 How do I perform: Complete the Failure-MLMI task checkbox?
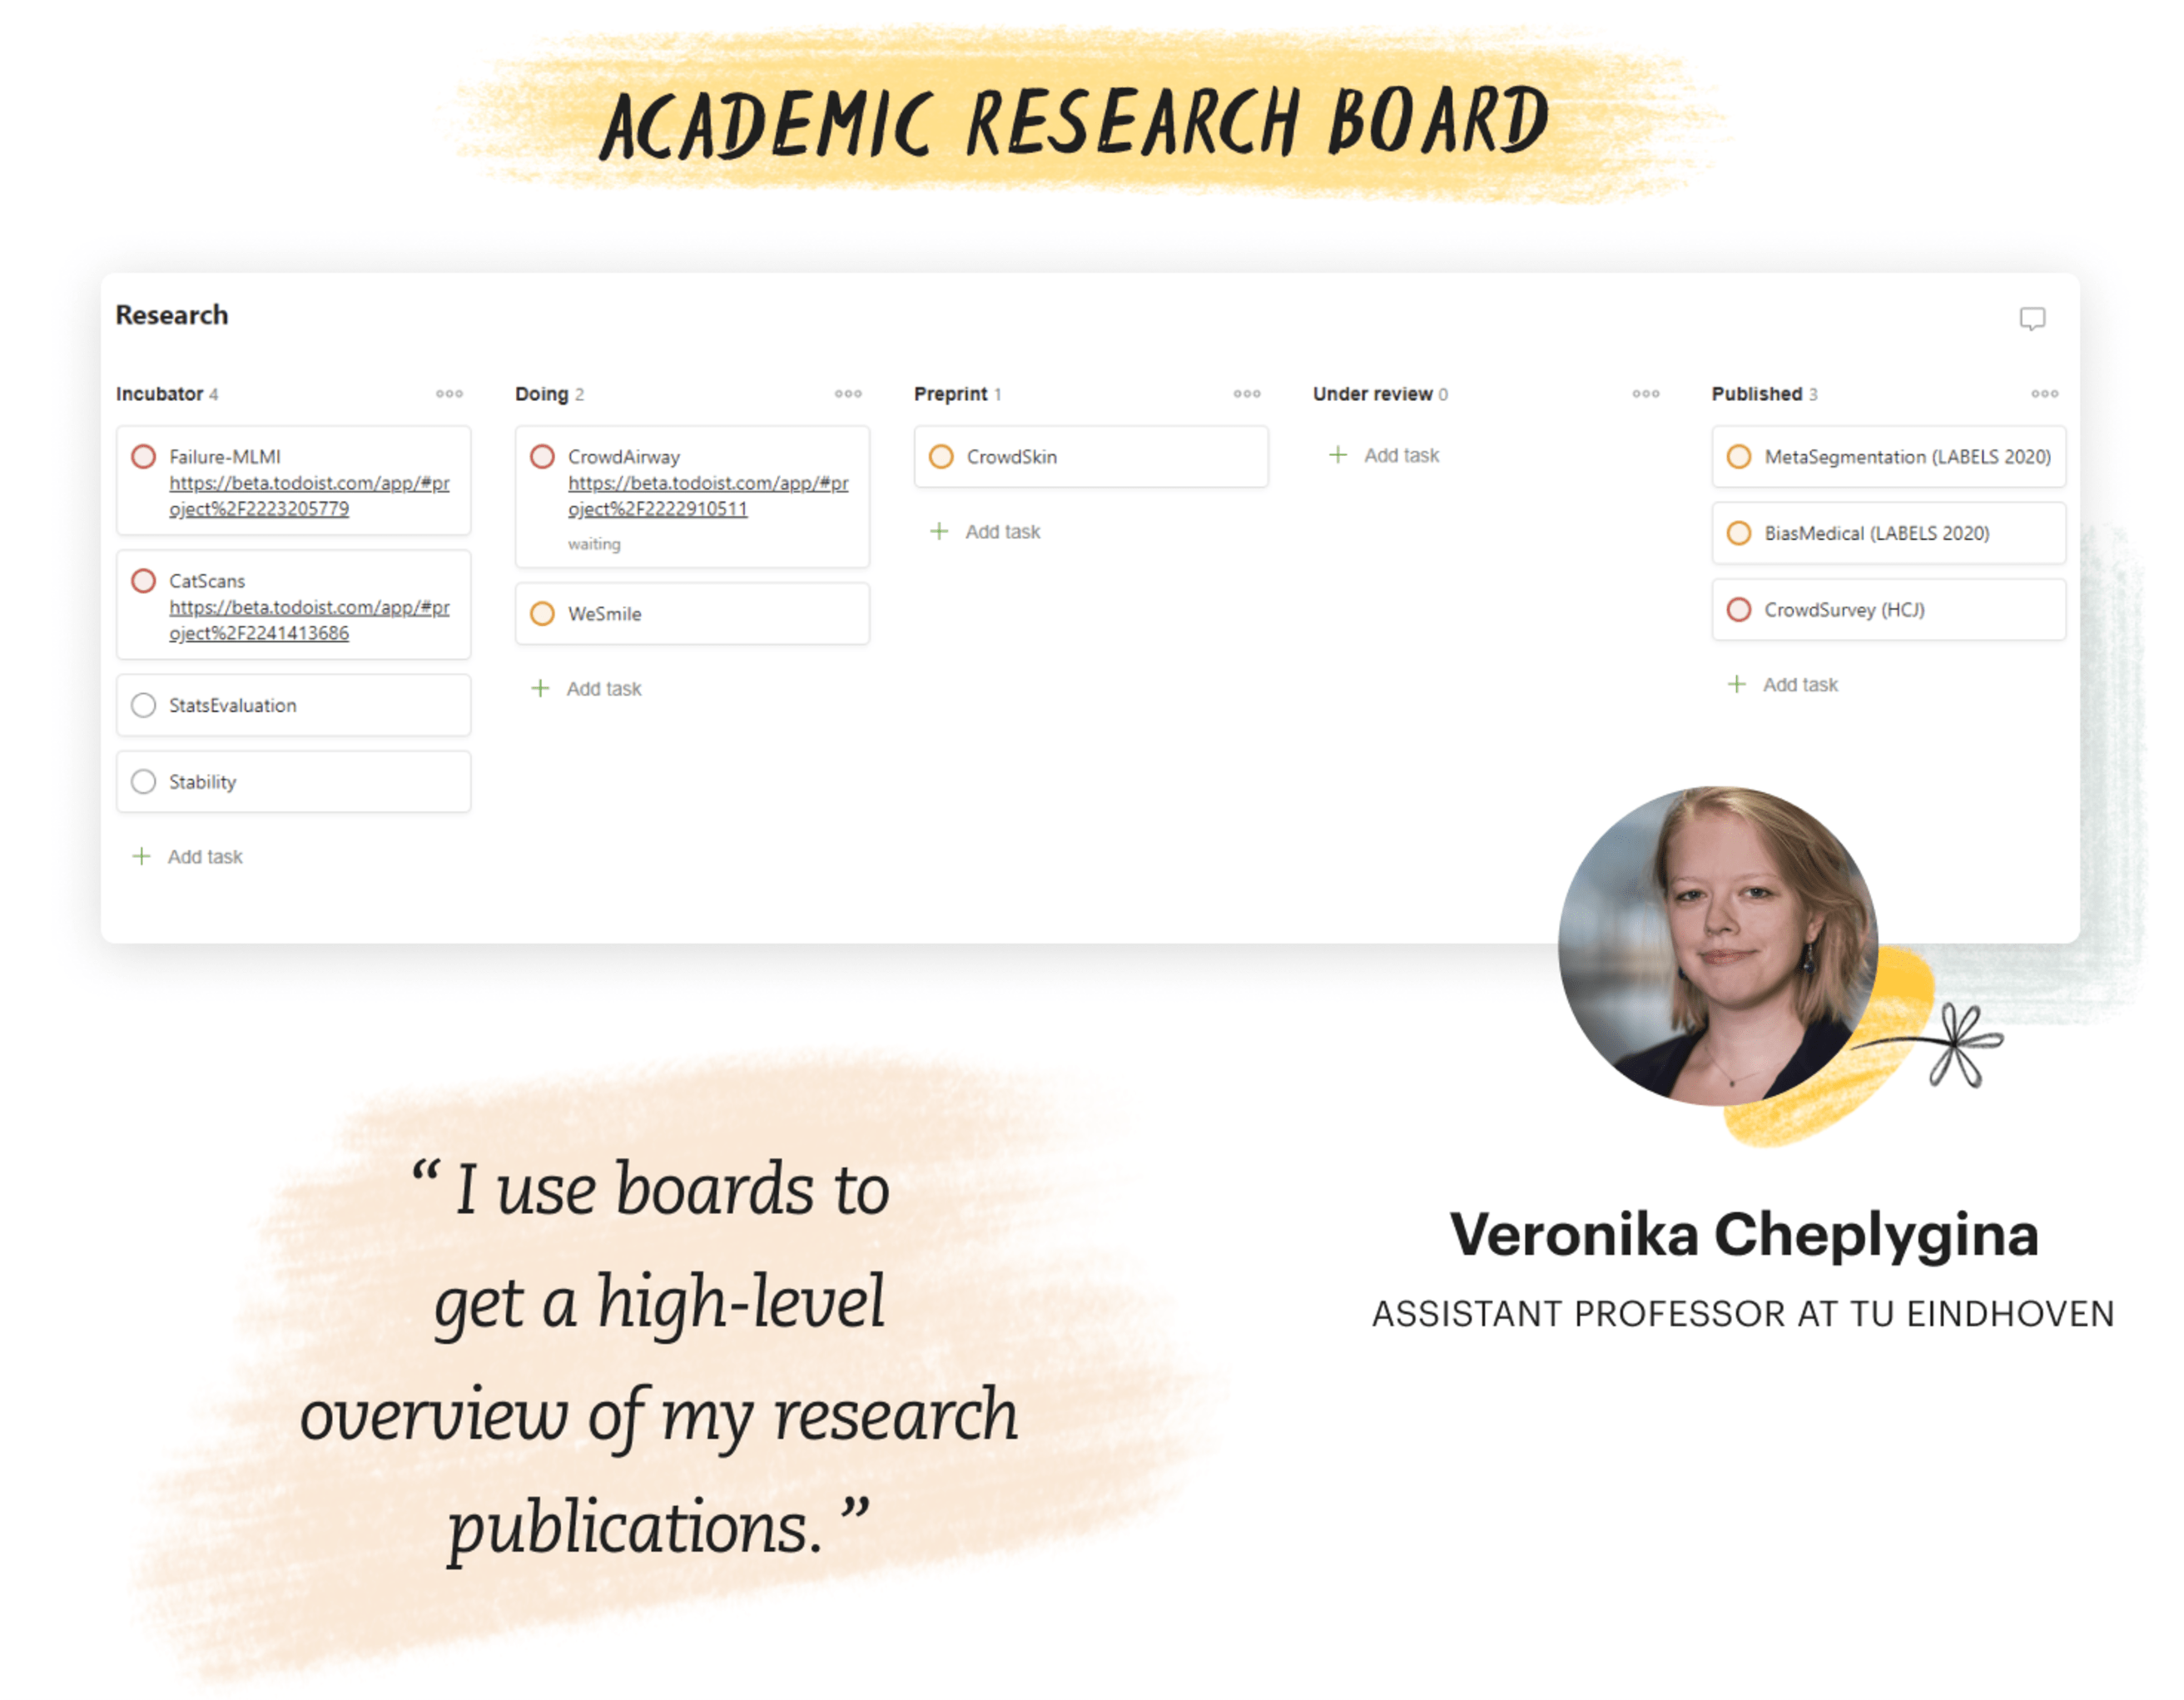pos(144,457)
